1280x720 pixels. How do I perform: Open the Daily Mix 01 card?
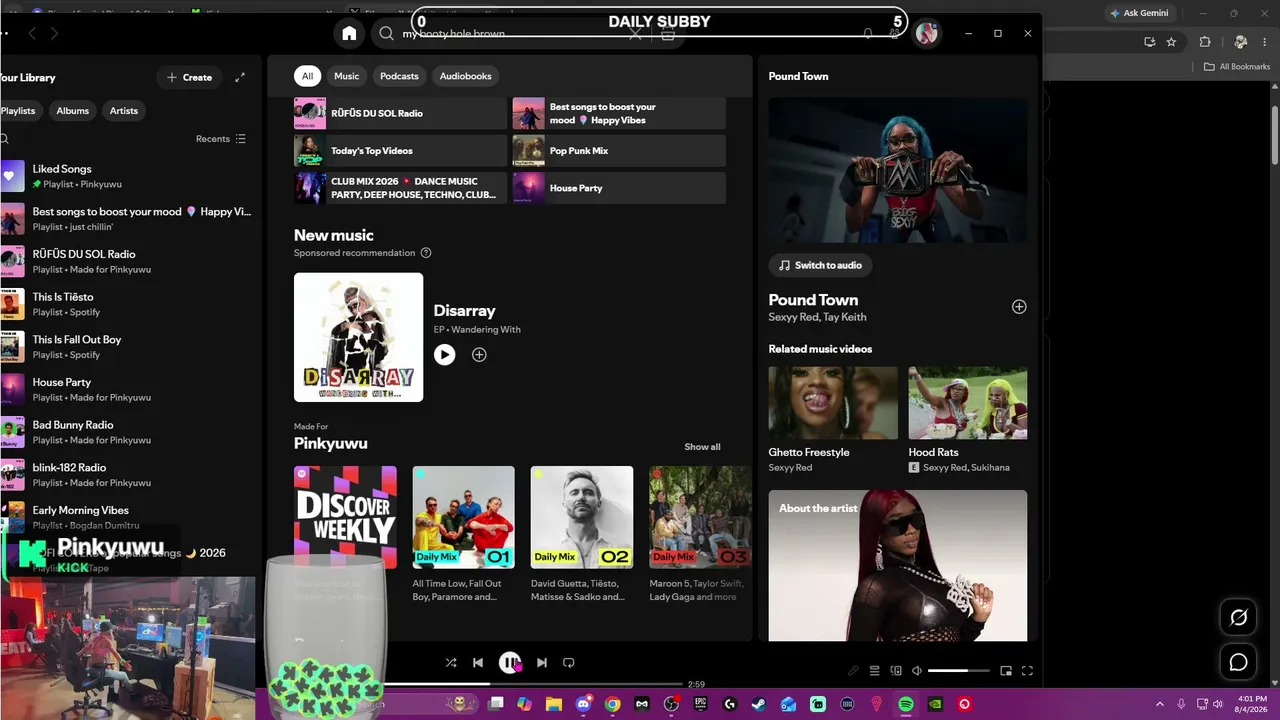[x=463, y=535]
